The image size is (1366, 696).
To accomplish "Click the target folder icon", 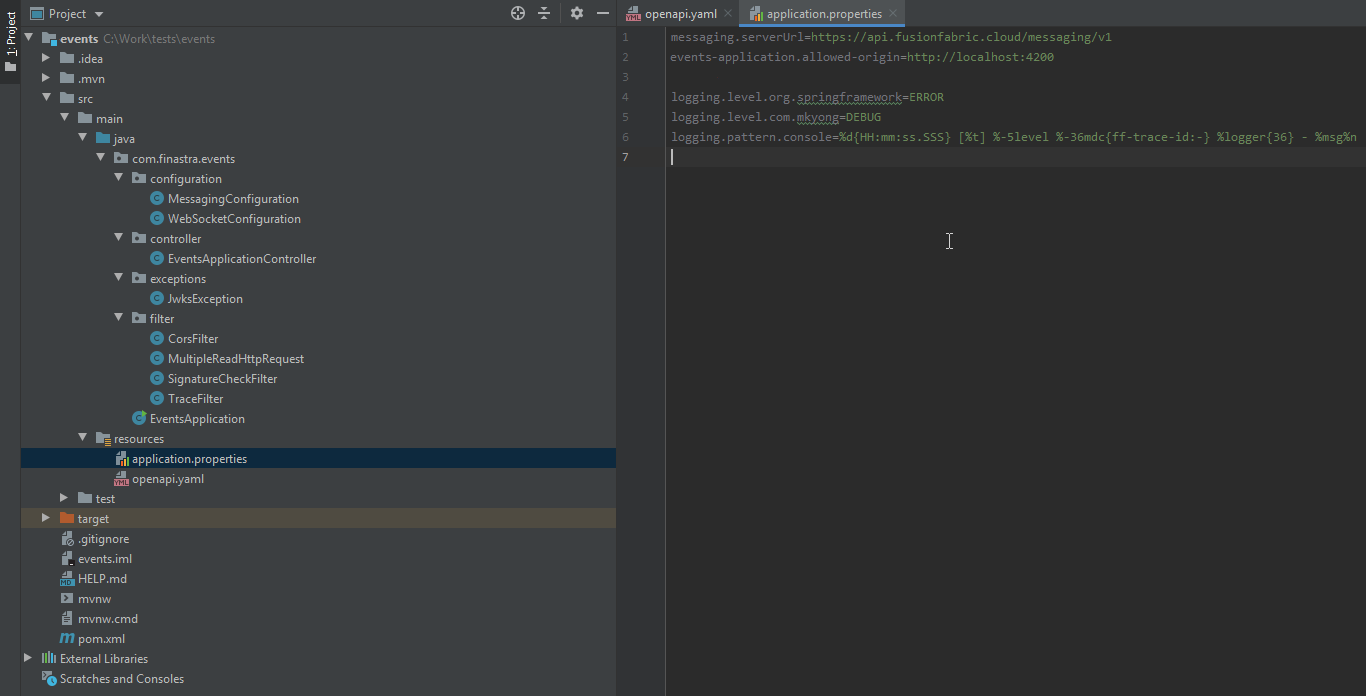I will (67, 518).
